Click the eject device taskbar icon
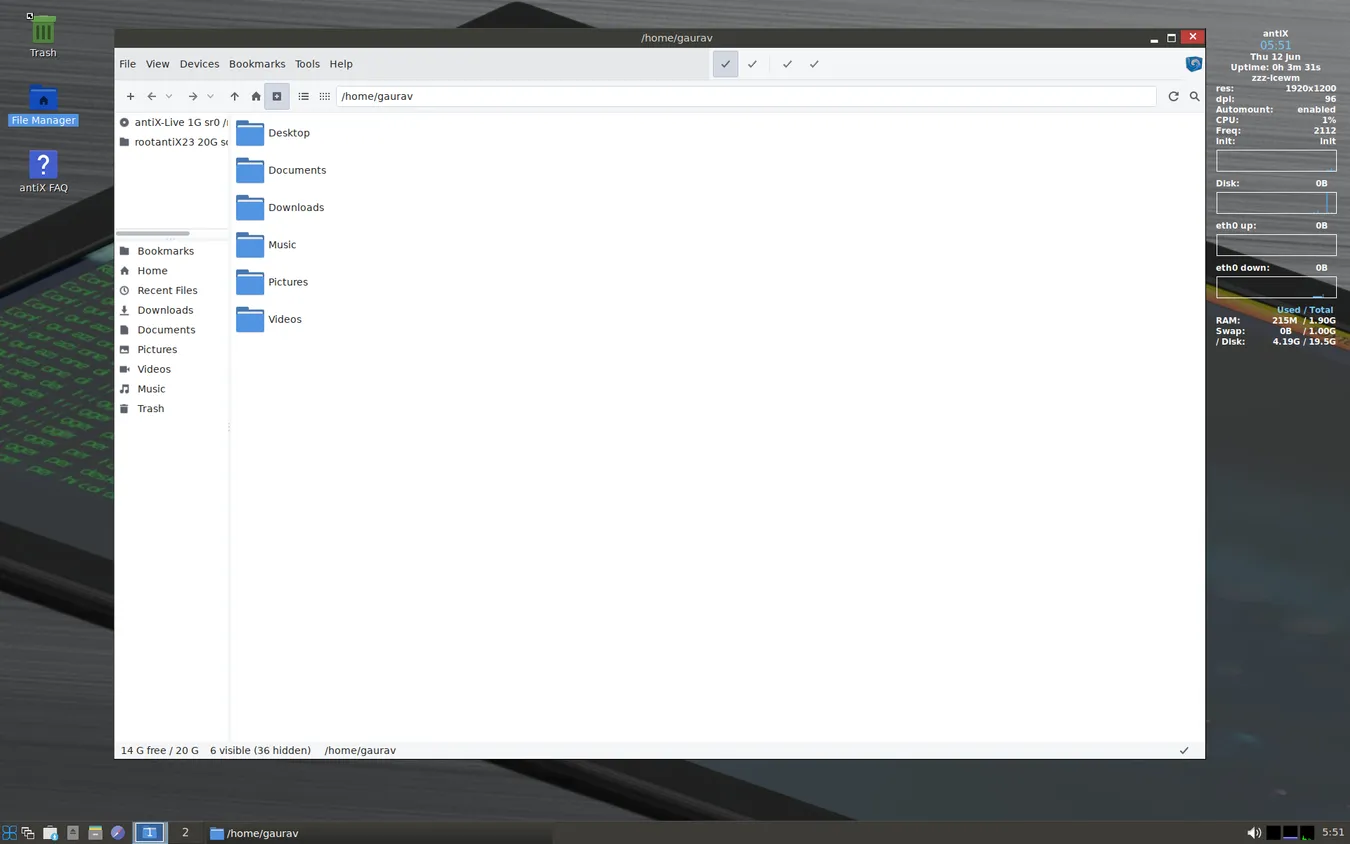 click(73, 832)
